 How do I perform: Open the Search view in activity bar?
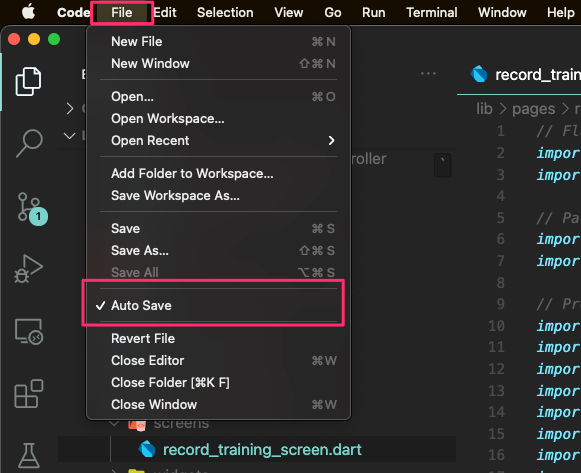tap(29, 143)
